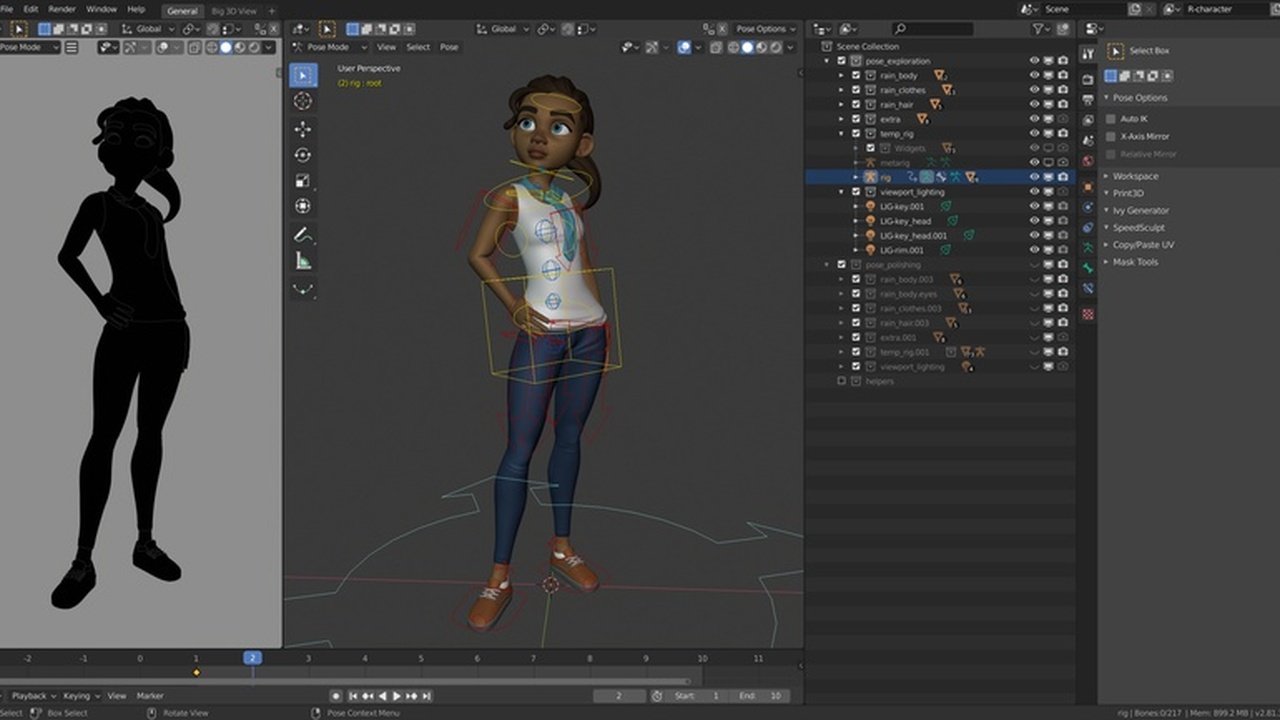
Task: Play the animation forward
Action: [396, 695]
